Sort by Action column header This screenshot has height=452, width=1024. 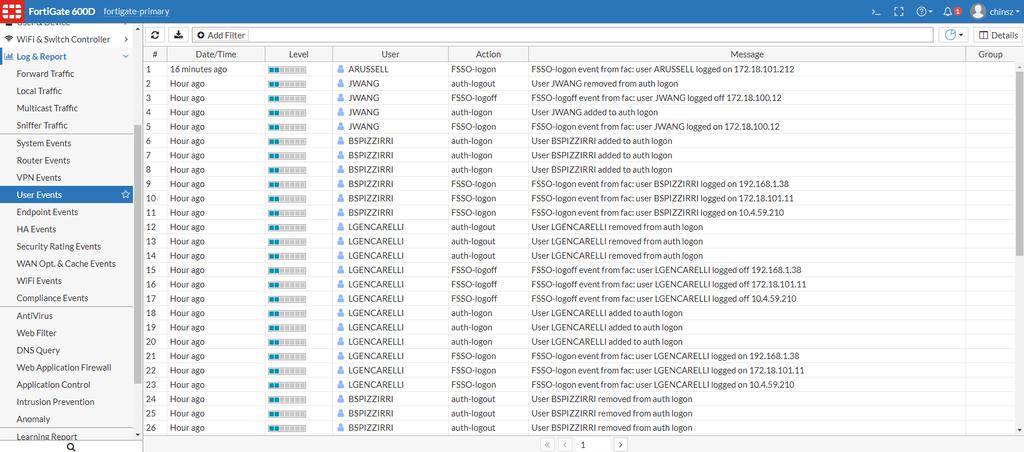point(488,54)
